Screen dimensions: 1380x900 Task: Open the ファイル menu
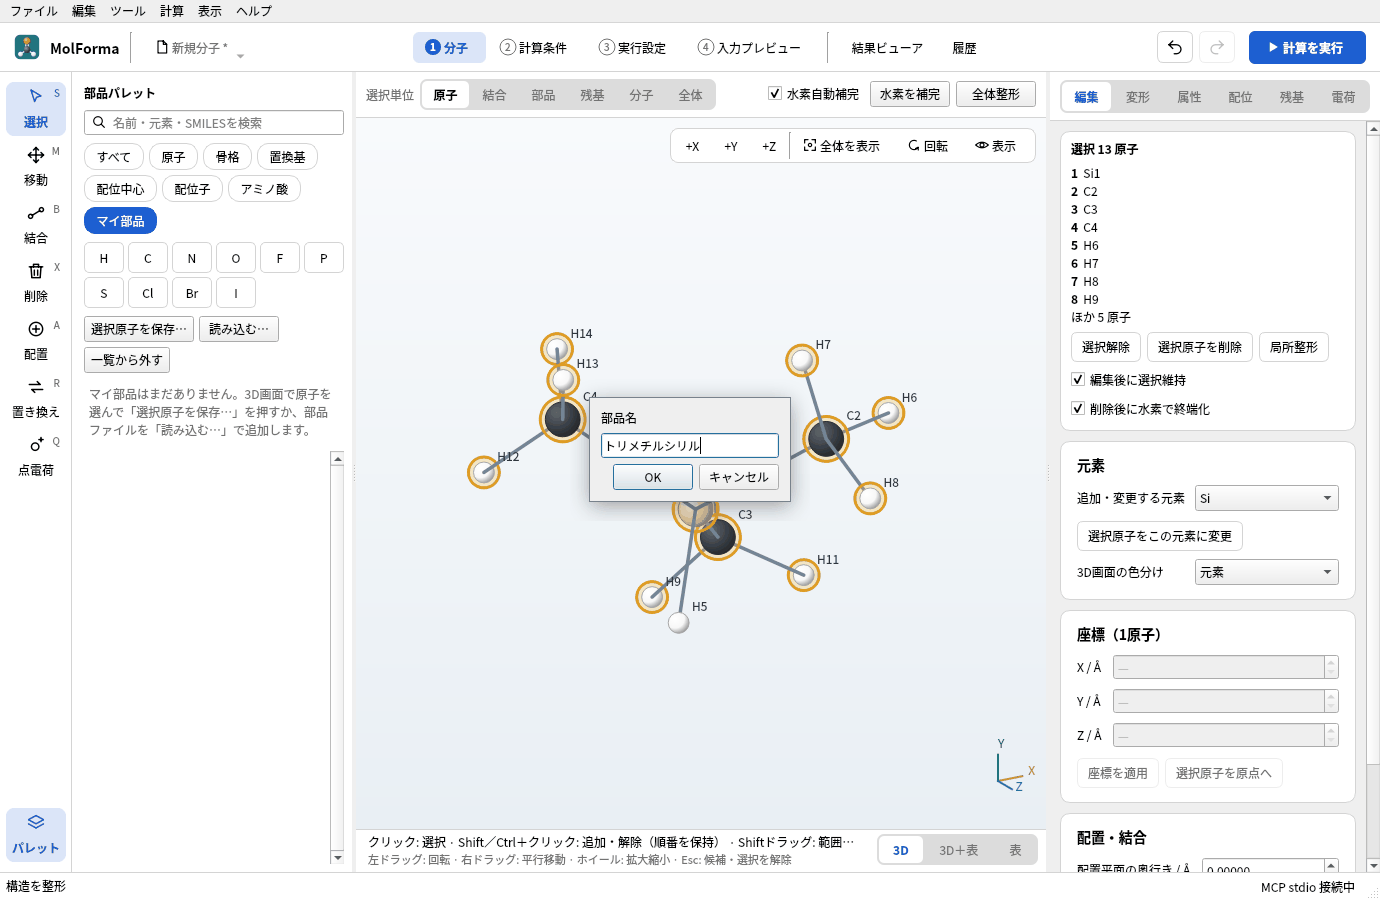pos(34,11)
